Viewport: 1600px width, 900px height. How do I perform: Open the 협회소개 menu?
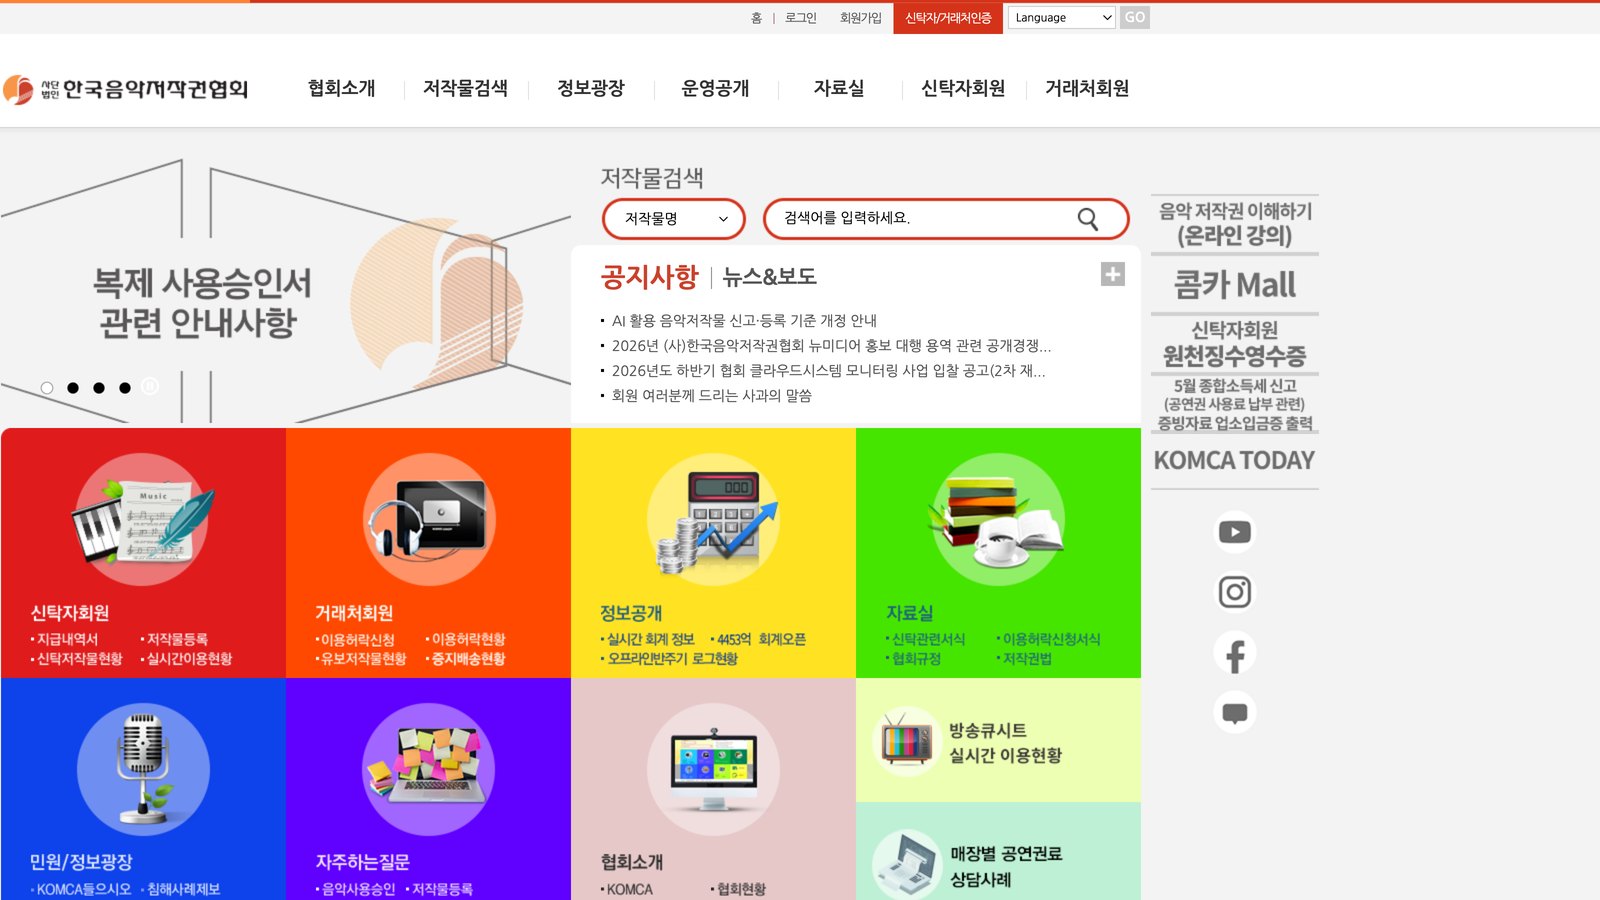[342, 88]
